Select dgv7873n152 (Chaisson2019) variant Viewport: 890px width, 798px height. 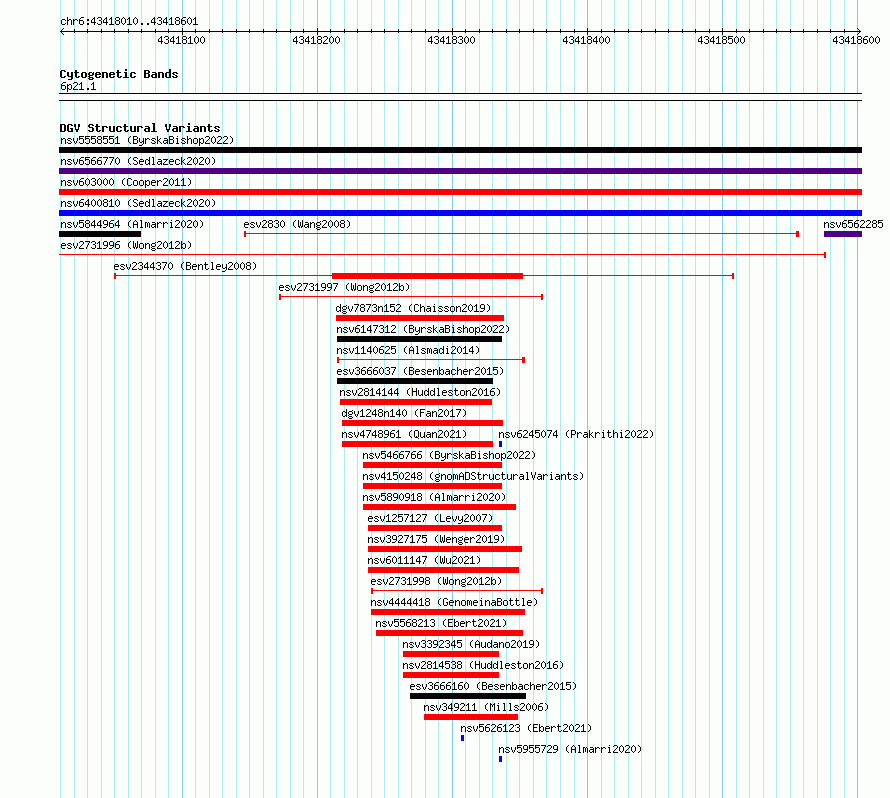[x=413, y=308]
